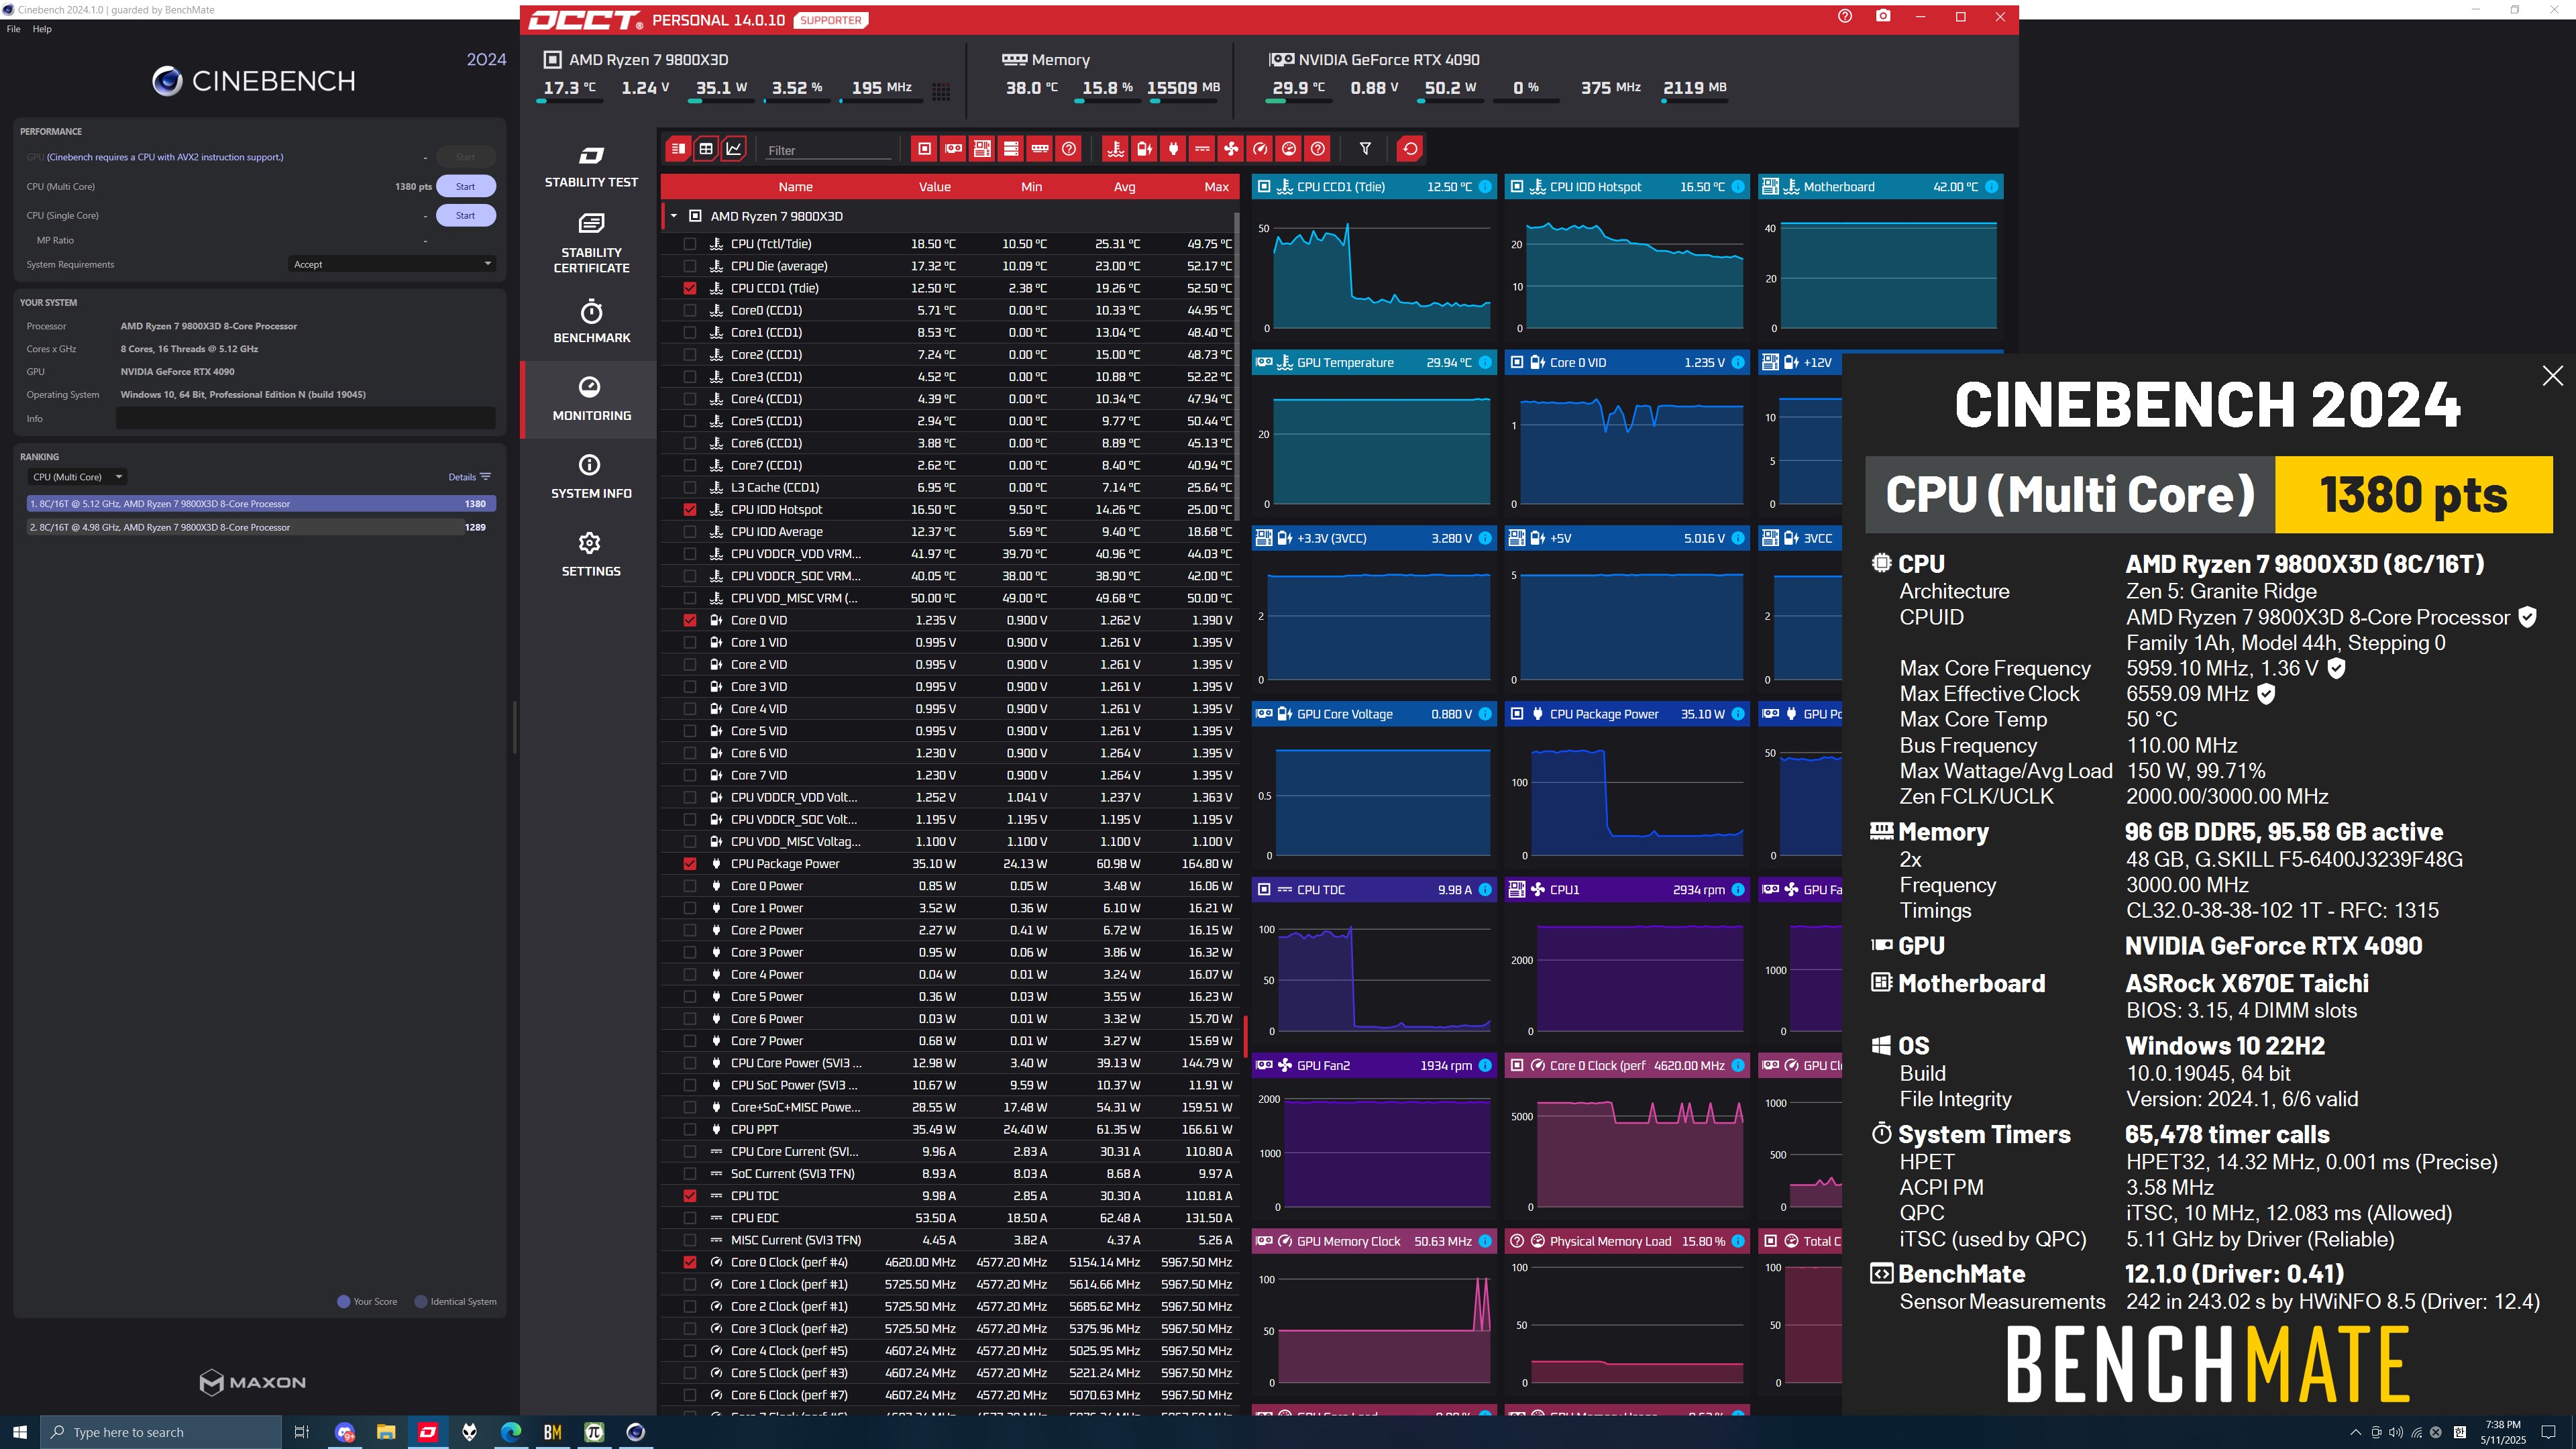Toggle clock frequency sensor type filter

pyautogui.click(x=1260, y=149)
